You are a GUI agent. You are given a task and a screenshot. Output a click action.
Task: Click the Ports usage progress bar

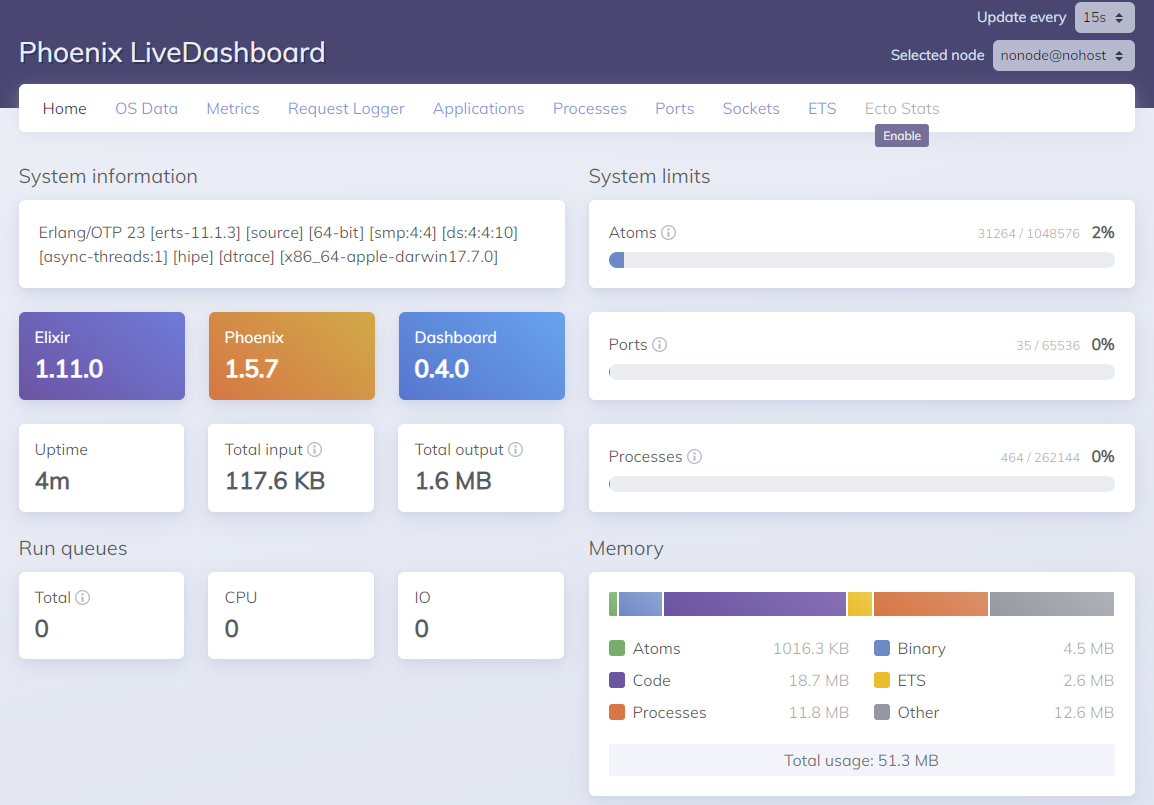861,372
